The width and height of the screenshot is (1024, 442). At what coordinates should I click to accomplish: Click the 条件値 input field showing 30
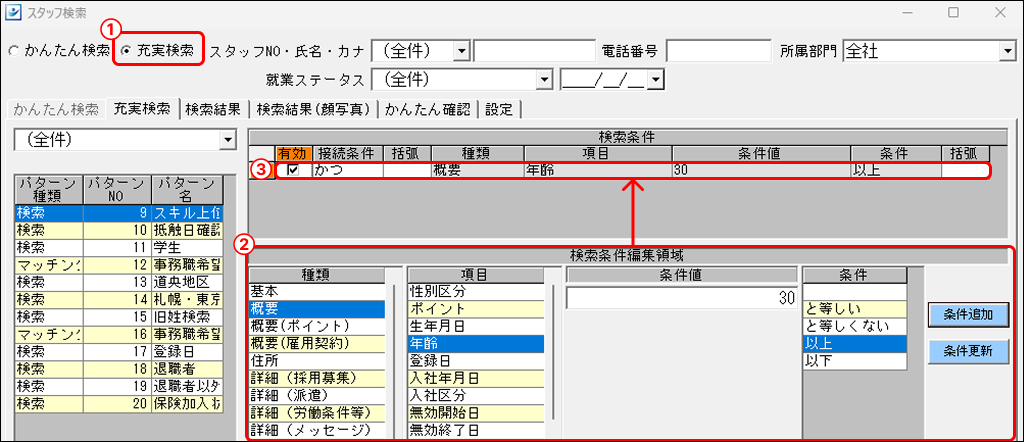pyautogui.click(x=682, y=298)
